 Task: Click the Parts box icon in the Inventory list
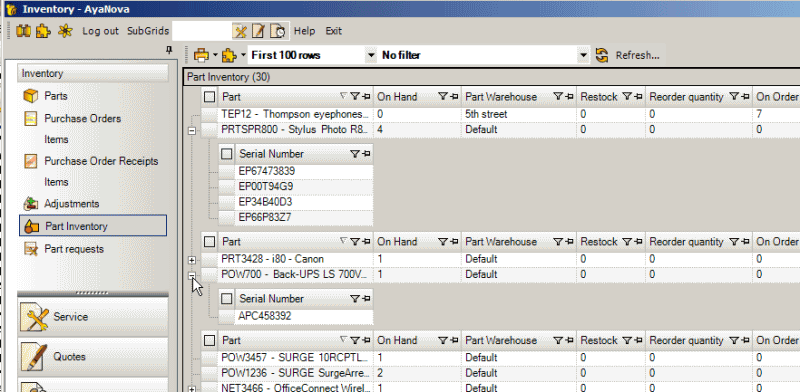click(x=31, y=96)
